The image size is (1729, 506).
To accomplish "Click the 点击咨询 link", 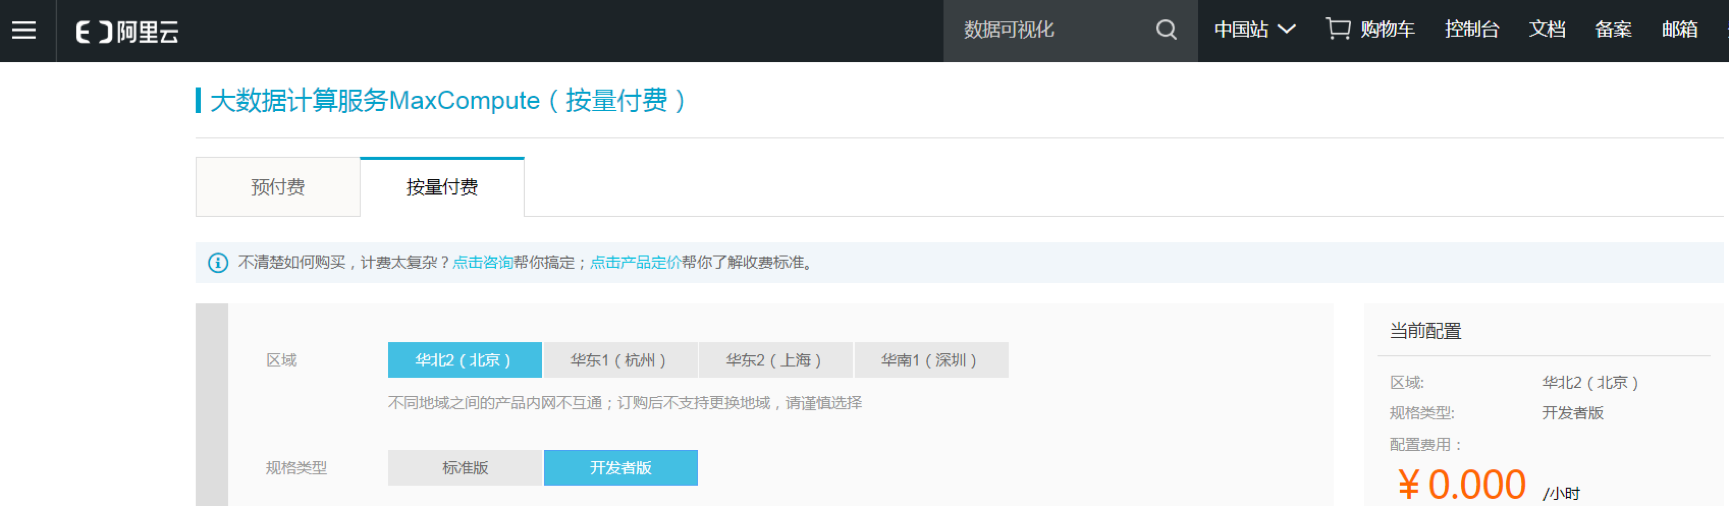I will pyautogui.click(x=483, y=263).
